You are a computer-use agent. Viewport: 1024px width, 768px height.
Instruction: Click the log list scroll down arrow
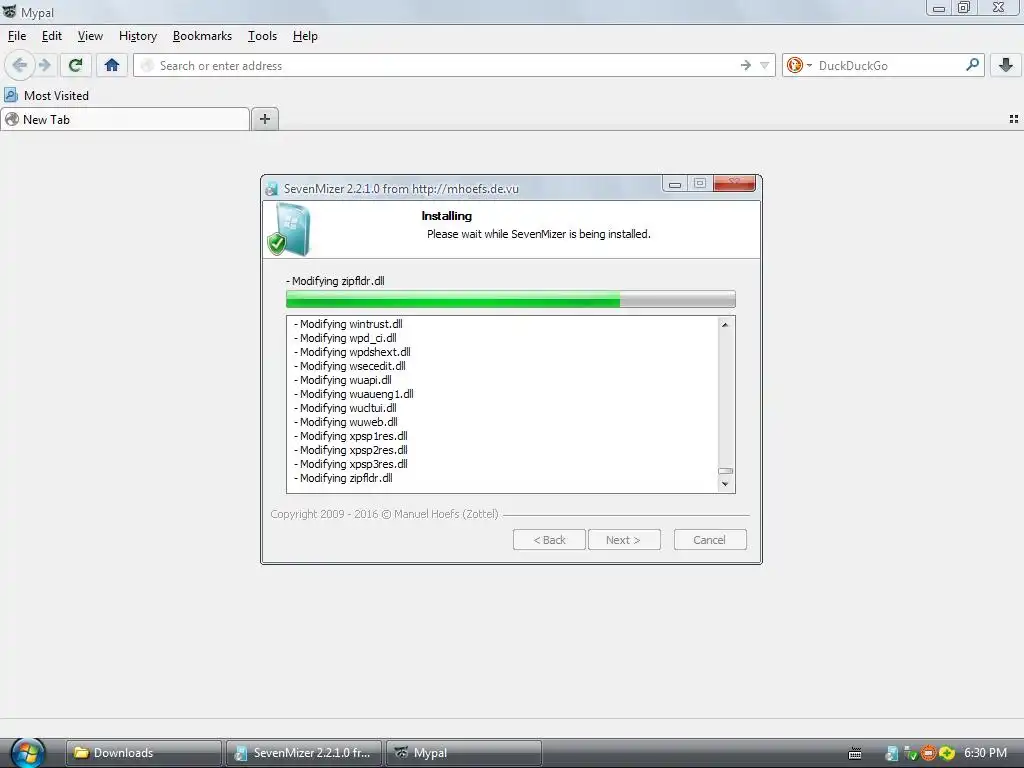pos(725,484)
